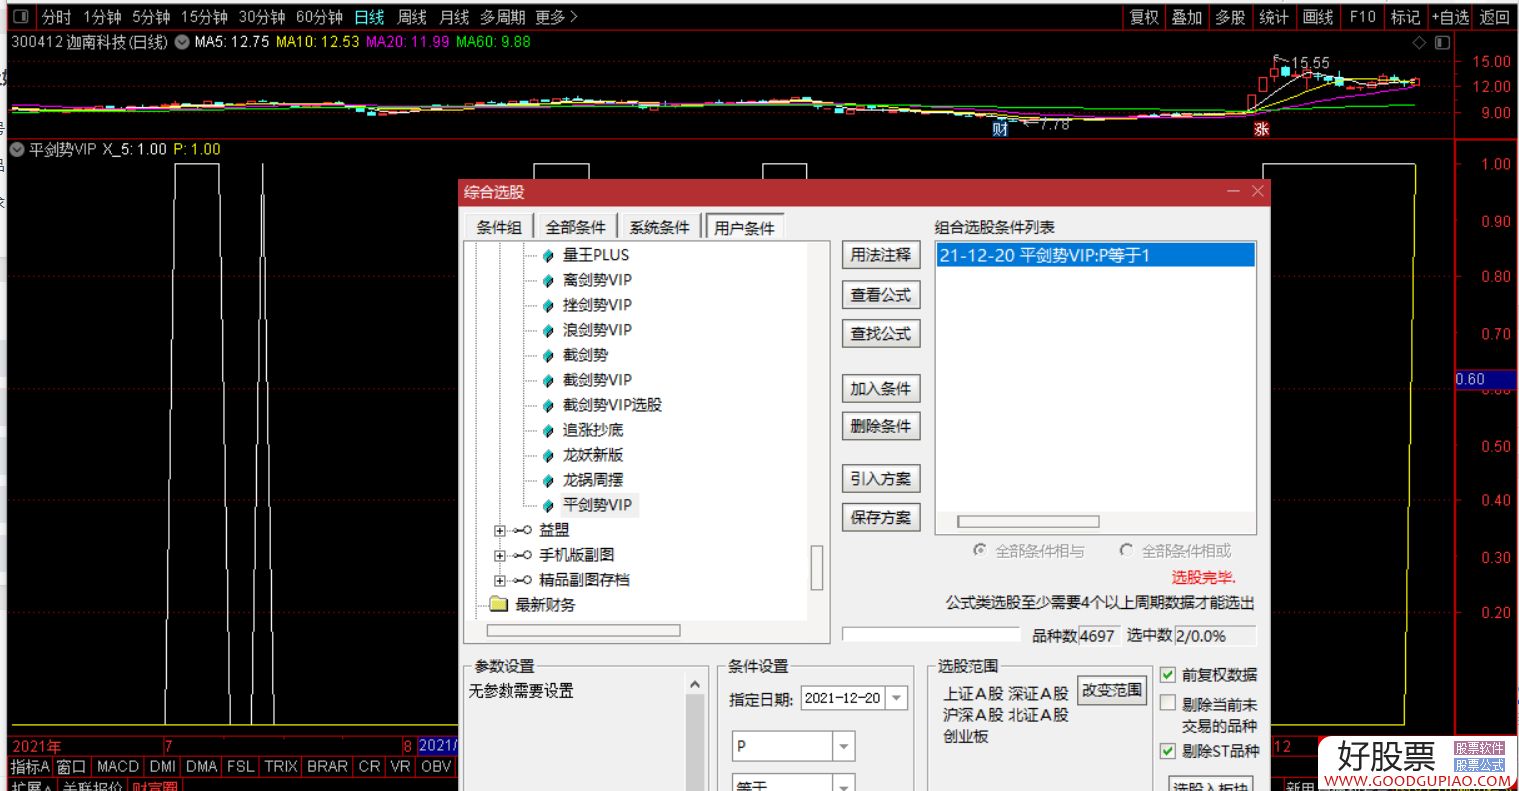Click the vertical scrollbar thumb of the formula tree

click(817, 568)
